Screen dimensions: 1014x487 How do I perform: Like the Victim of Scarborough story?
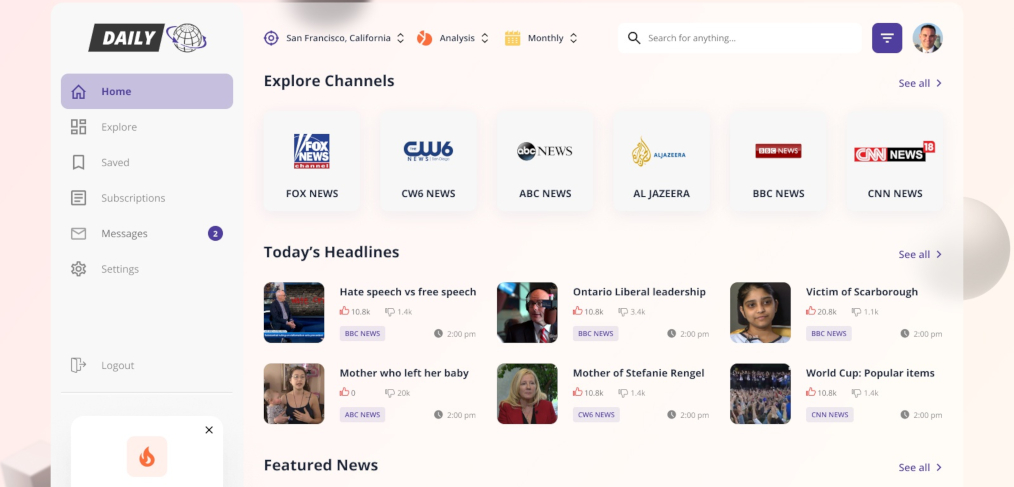pos(810,311)
